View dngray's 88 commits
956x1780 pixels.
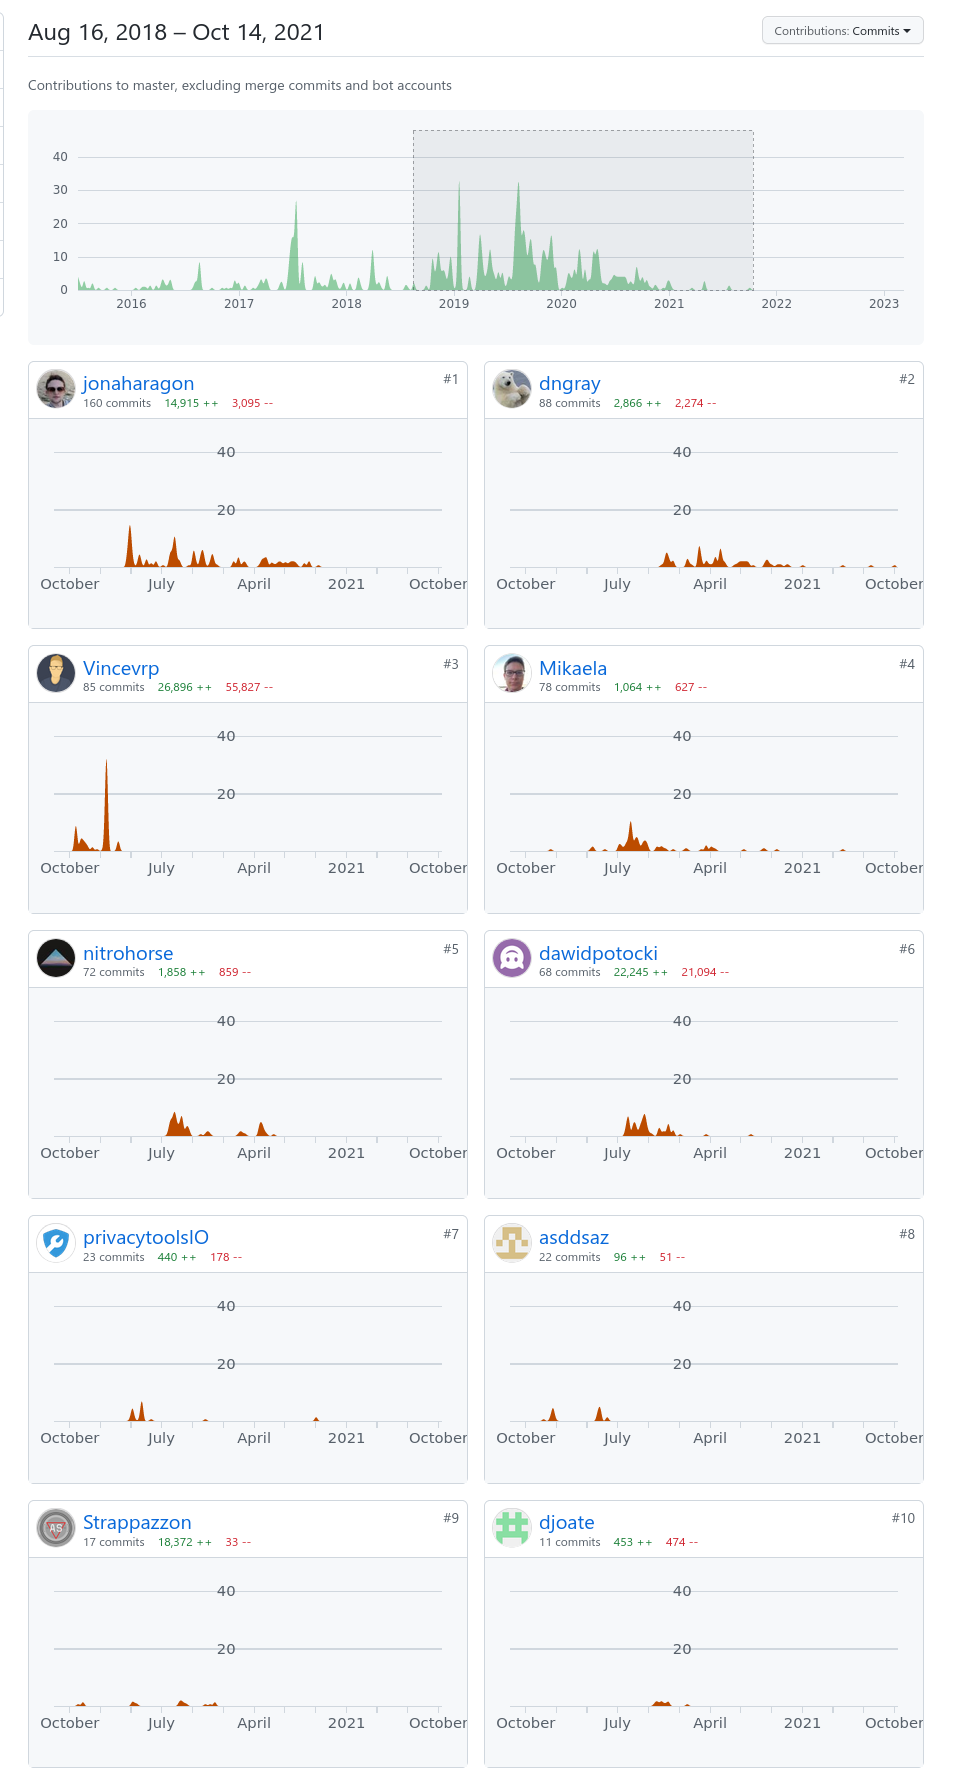(x=570, y=403)
